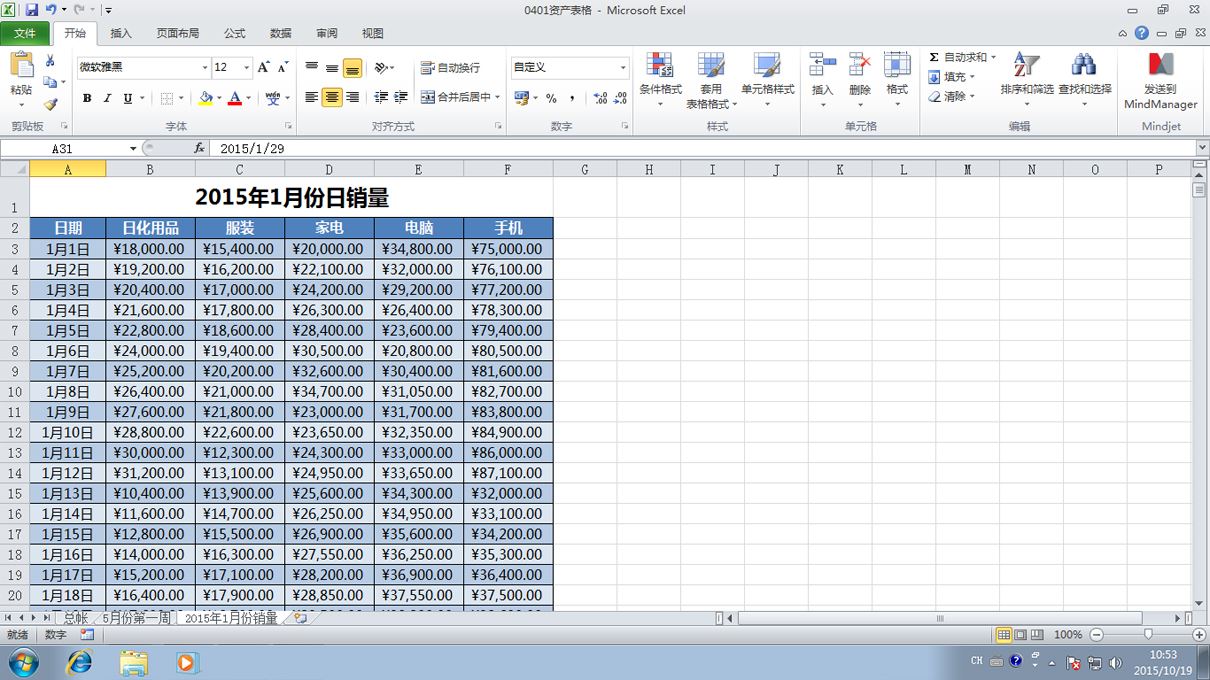Toggle Underline formatting

coord(127,98)
